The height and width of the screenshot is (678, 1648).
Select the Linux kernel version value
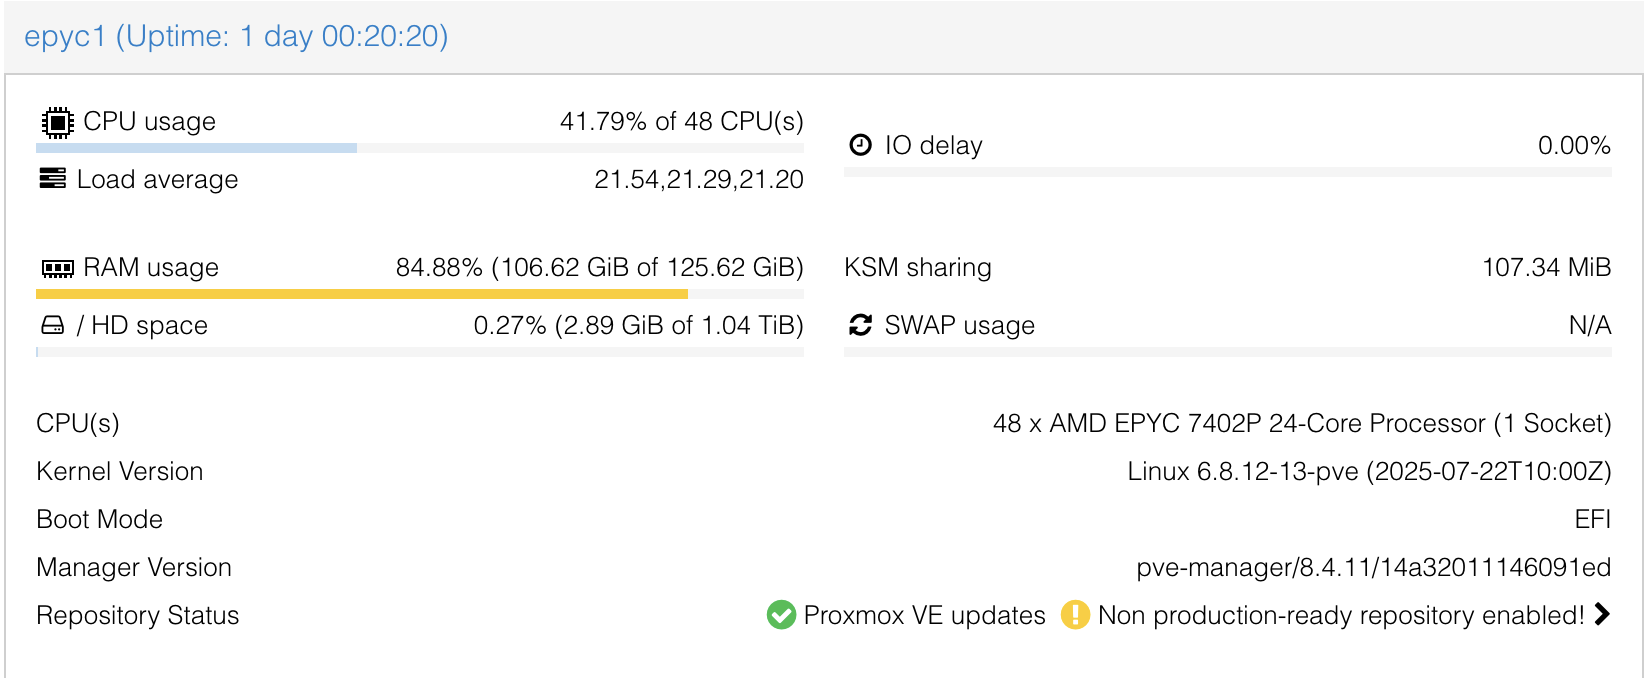coord(1368,472)
